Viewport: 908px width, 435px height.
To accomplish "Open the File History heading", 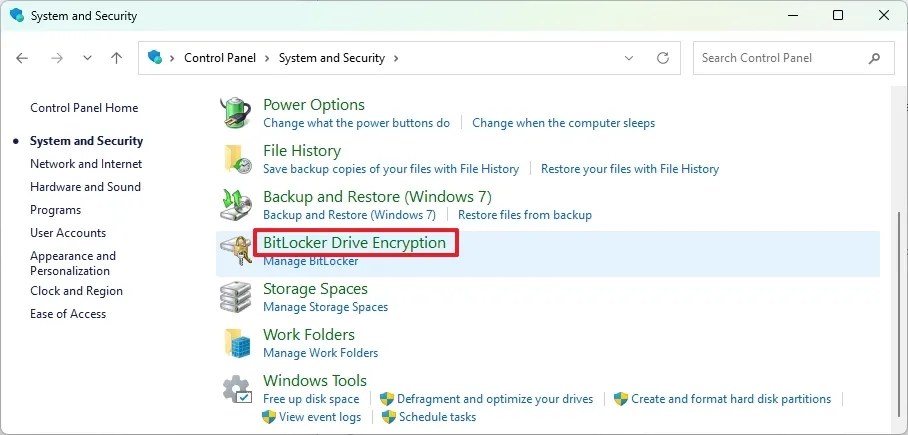I will [x=302, y=151].
